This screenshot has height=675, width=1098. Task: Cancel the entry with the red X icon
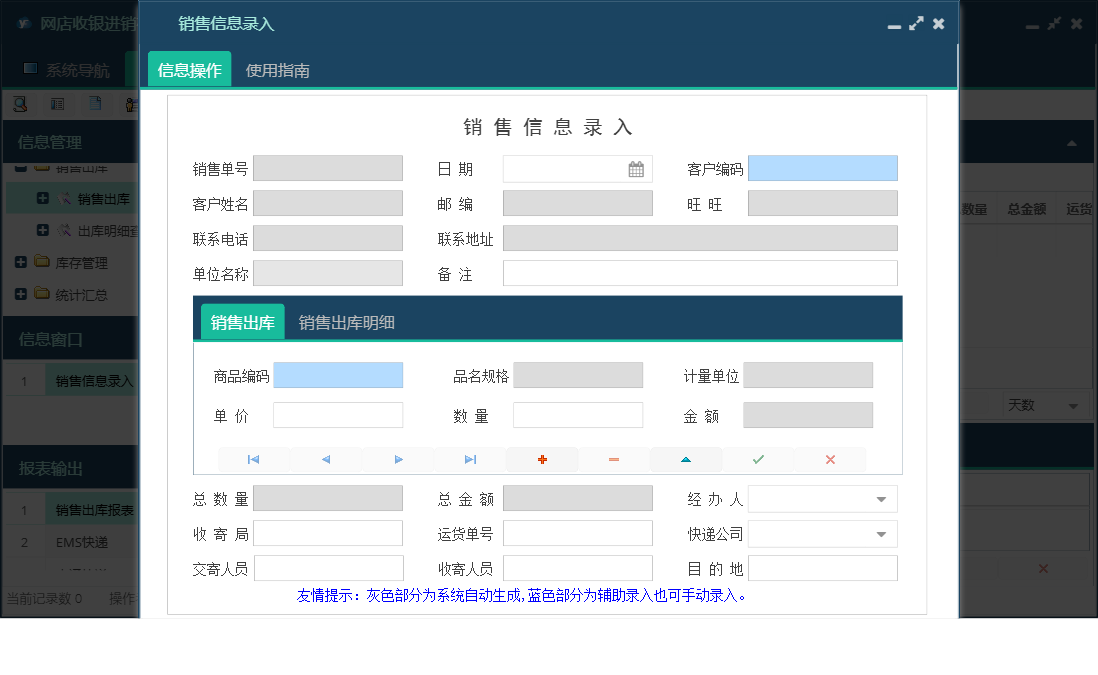[829, 459]
